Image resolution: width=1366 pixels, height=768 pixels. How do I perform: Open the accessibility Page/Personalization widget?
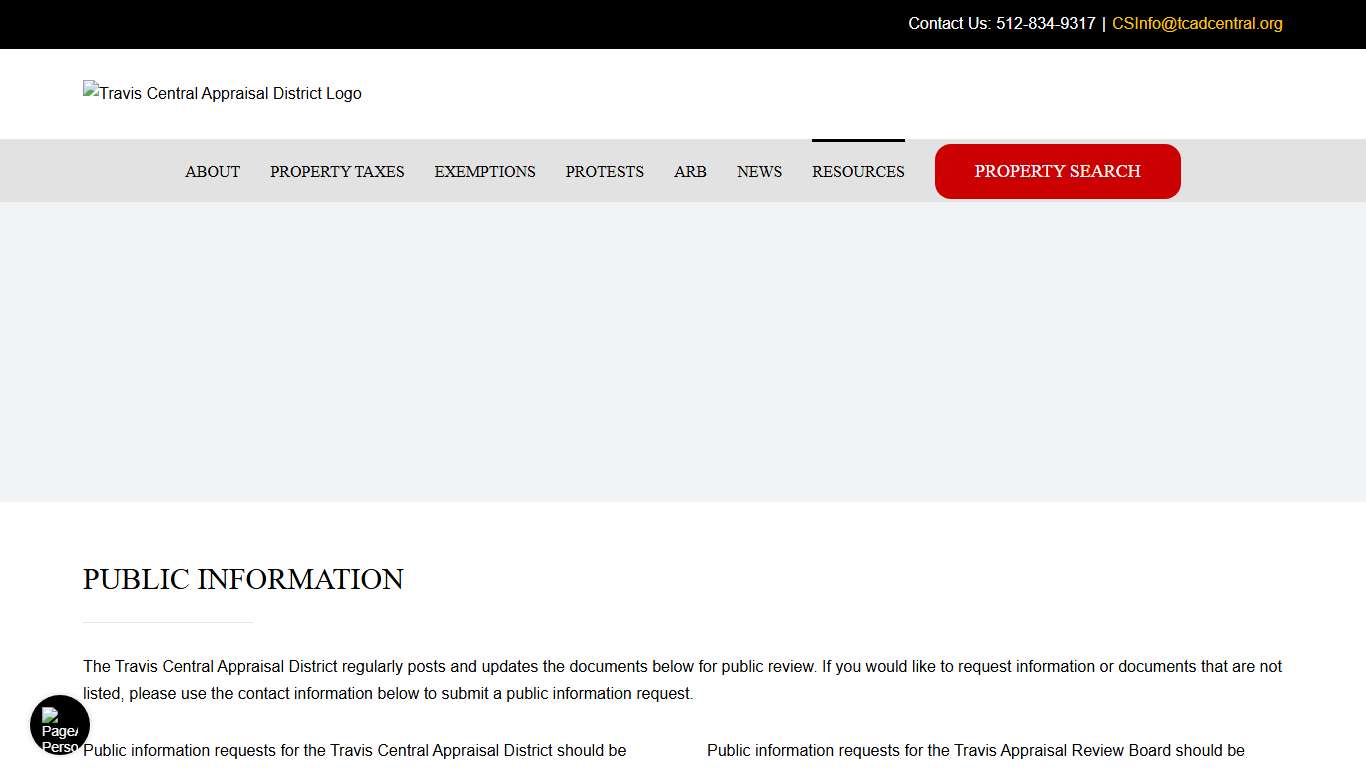pyautogui.click(x=59, y=724)
